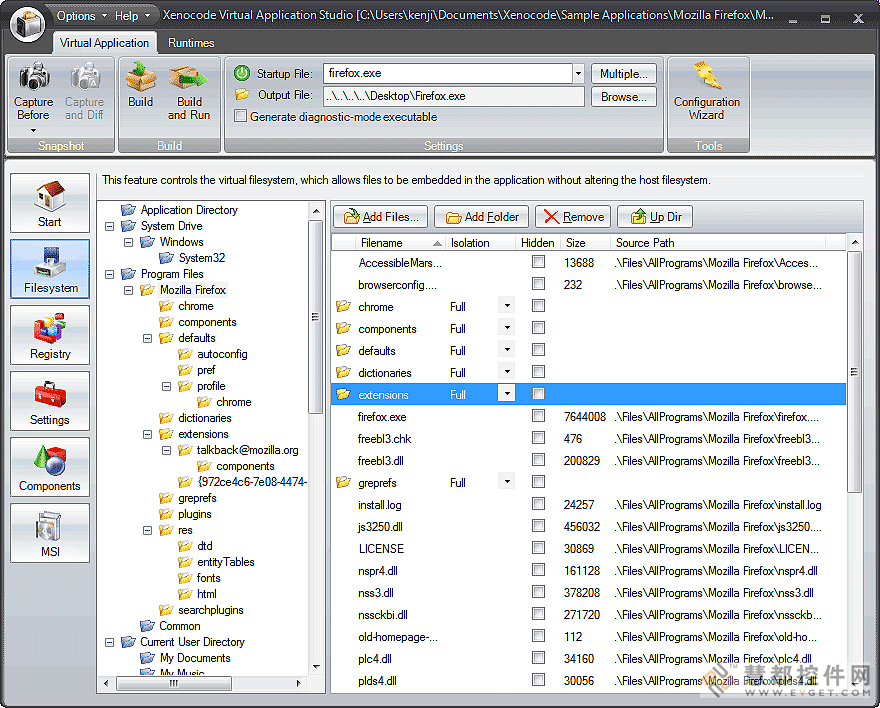Screen dimensions: 880x708
Task: Collapse the System Drive tree node
Action: [x=109, y=226]
